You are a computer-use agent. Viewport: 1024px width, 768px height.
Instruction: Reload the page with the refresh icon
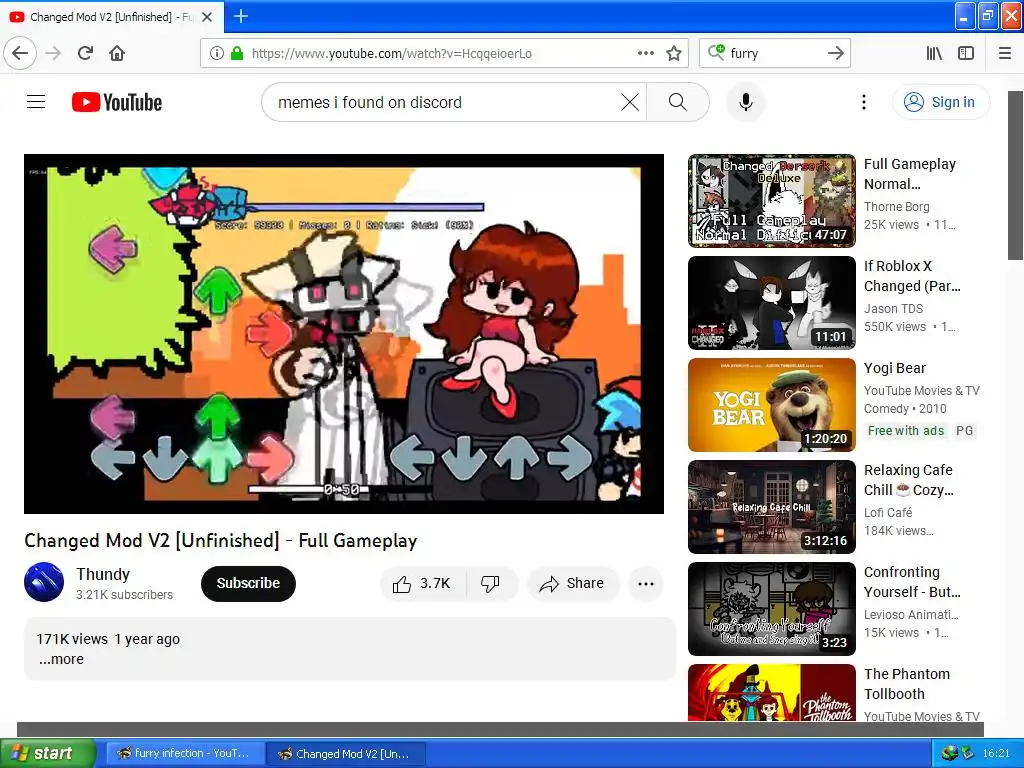[85, 53]
